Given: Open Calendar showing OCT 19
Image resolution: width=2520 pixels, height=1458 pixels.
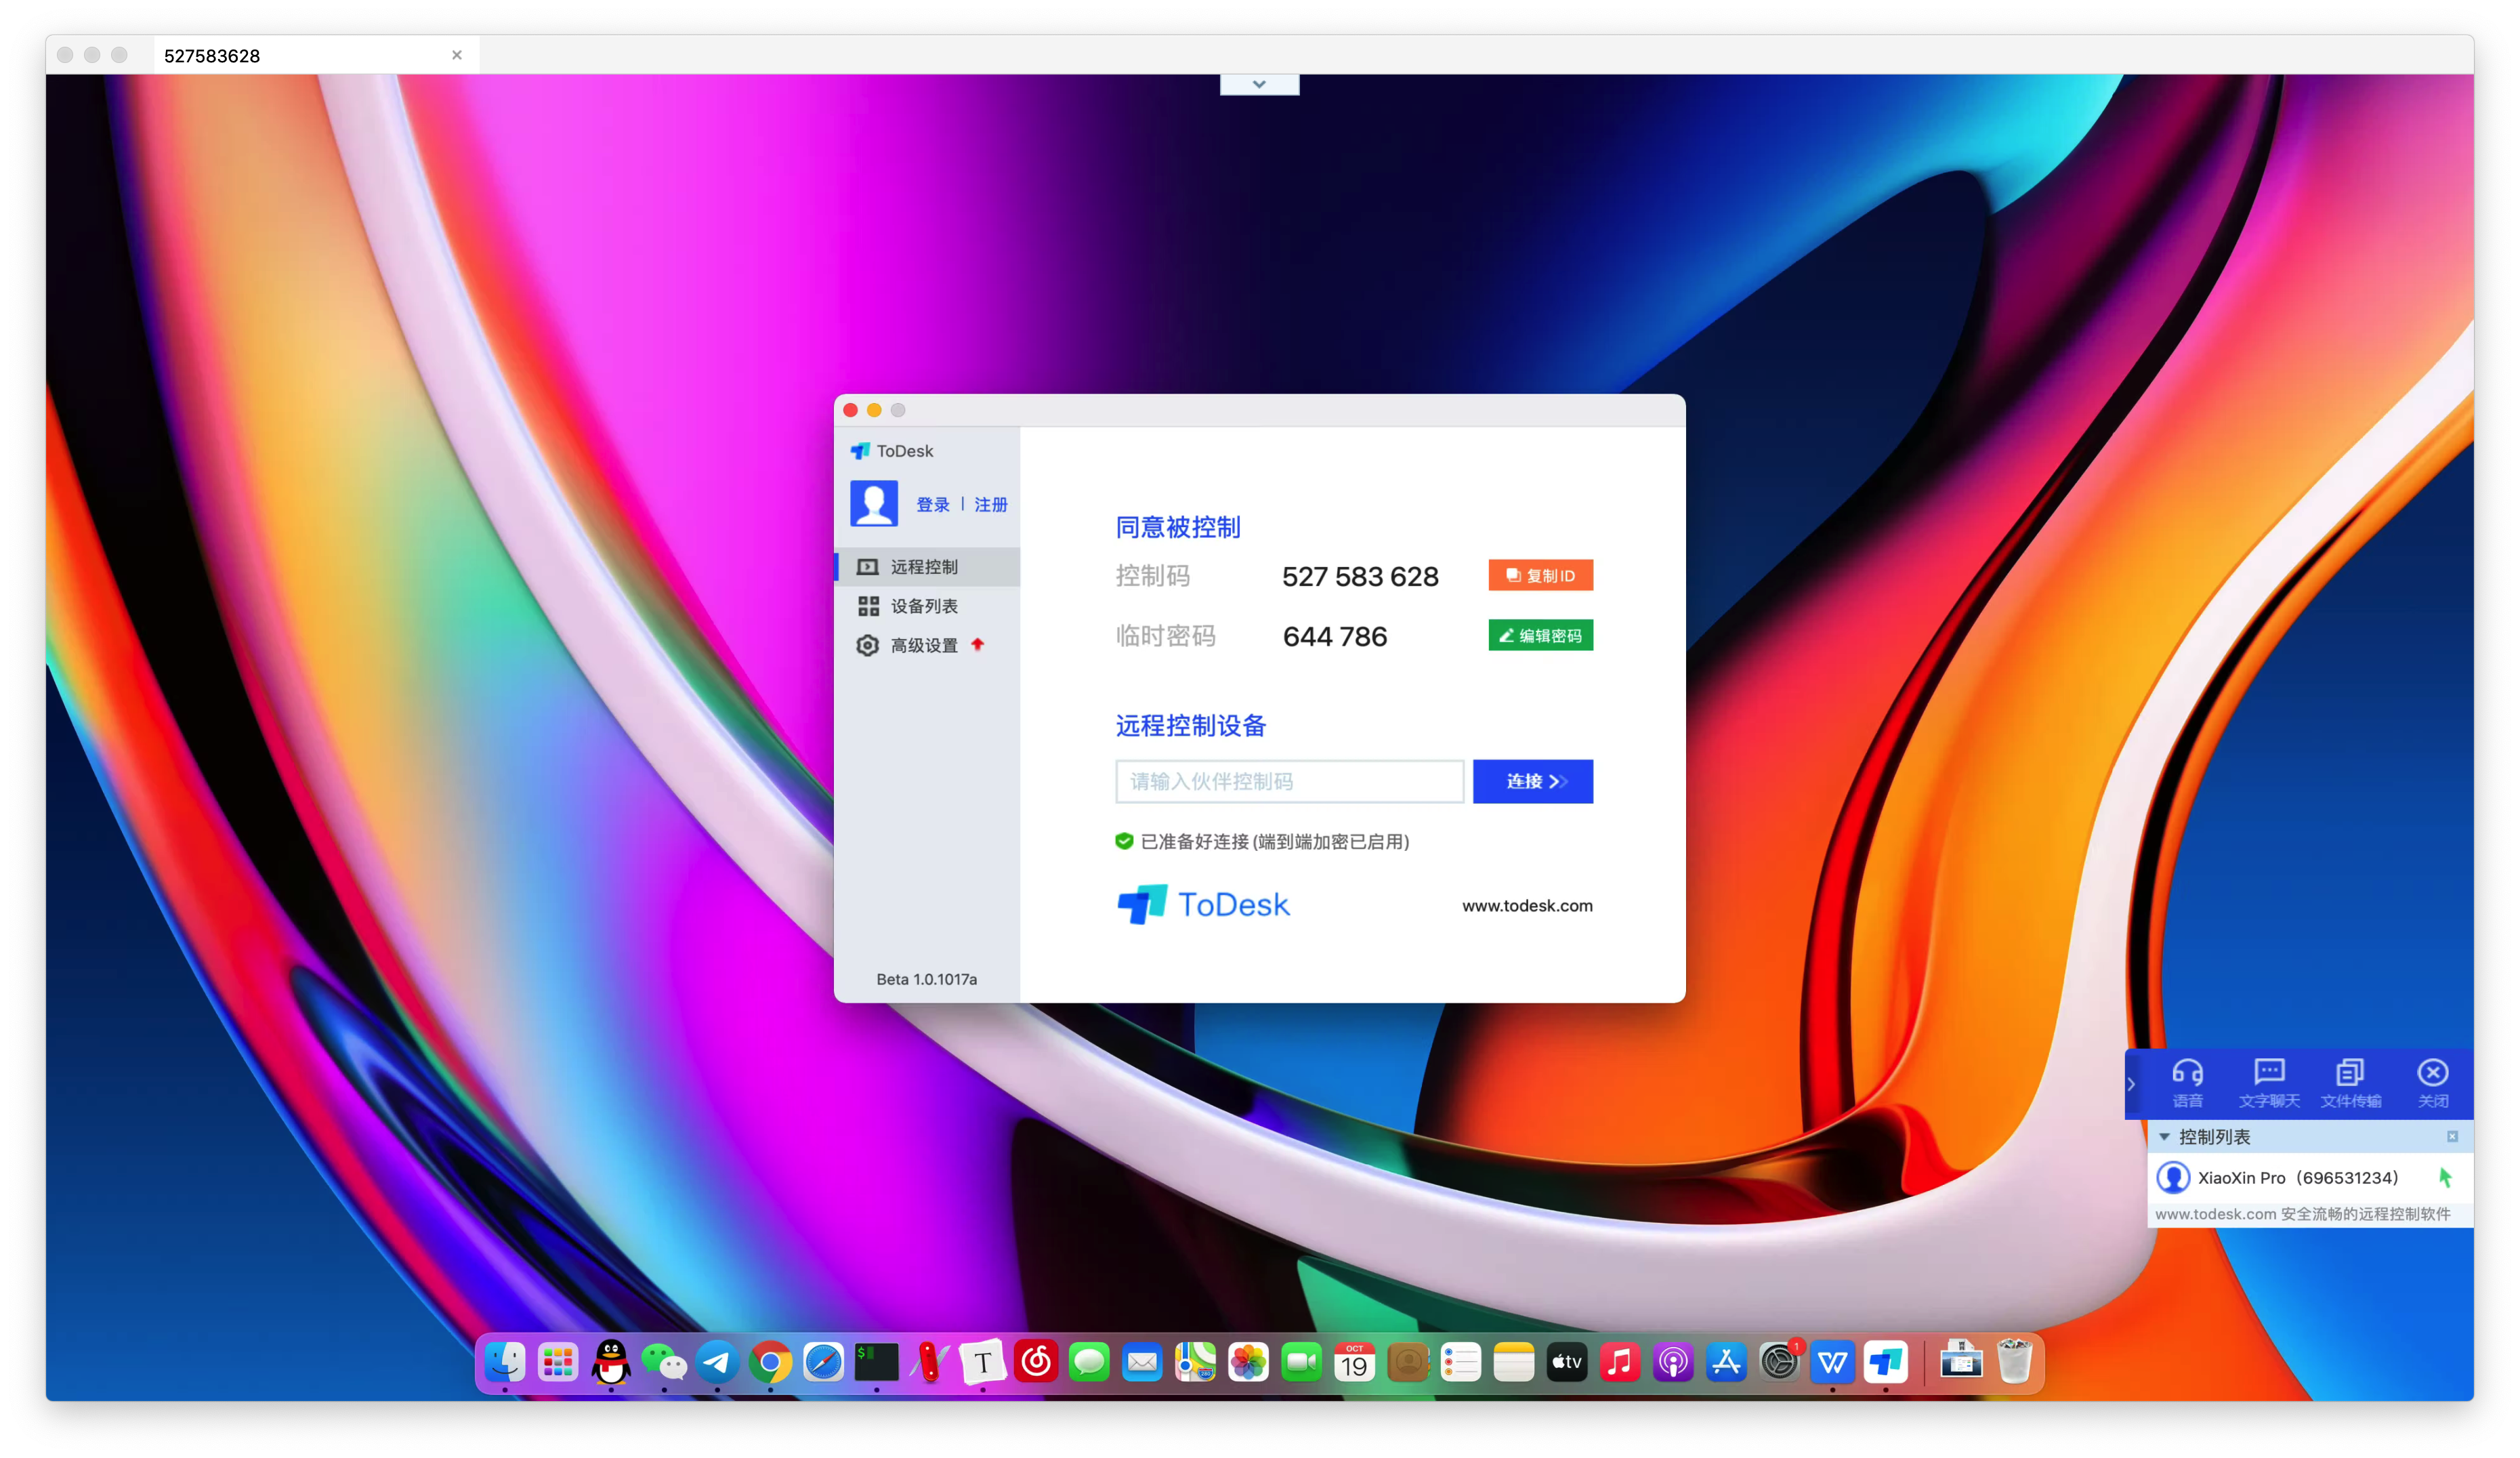Looking at the screenshot, I should 1354,1361.
